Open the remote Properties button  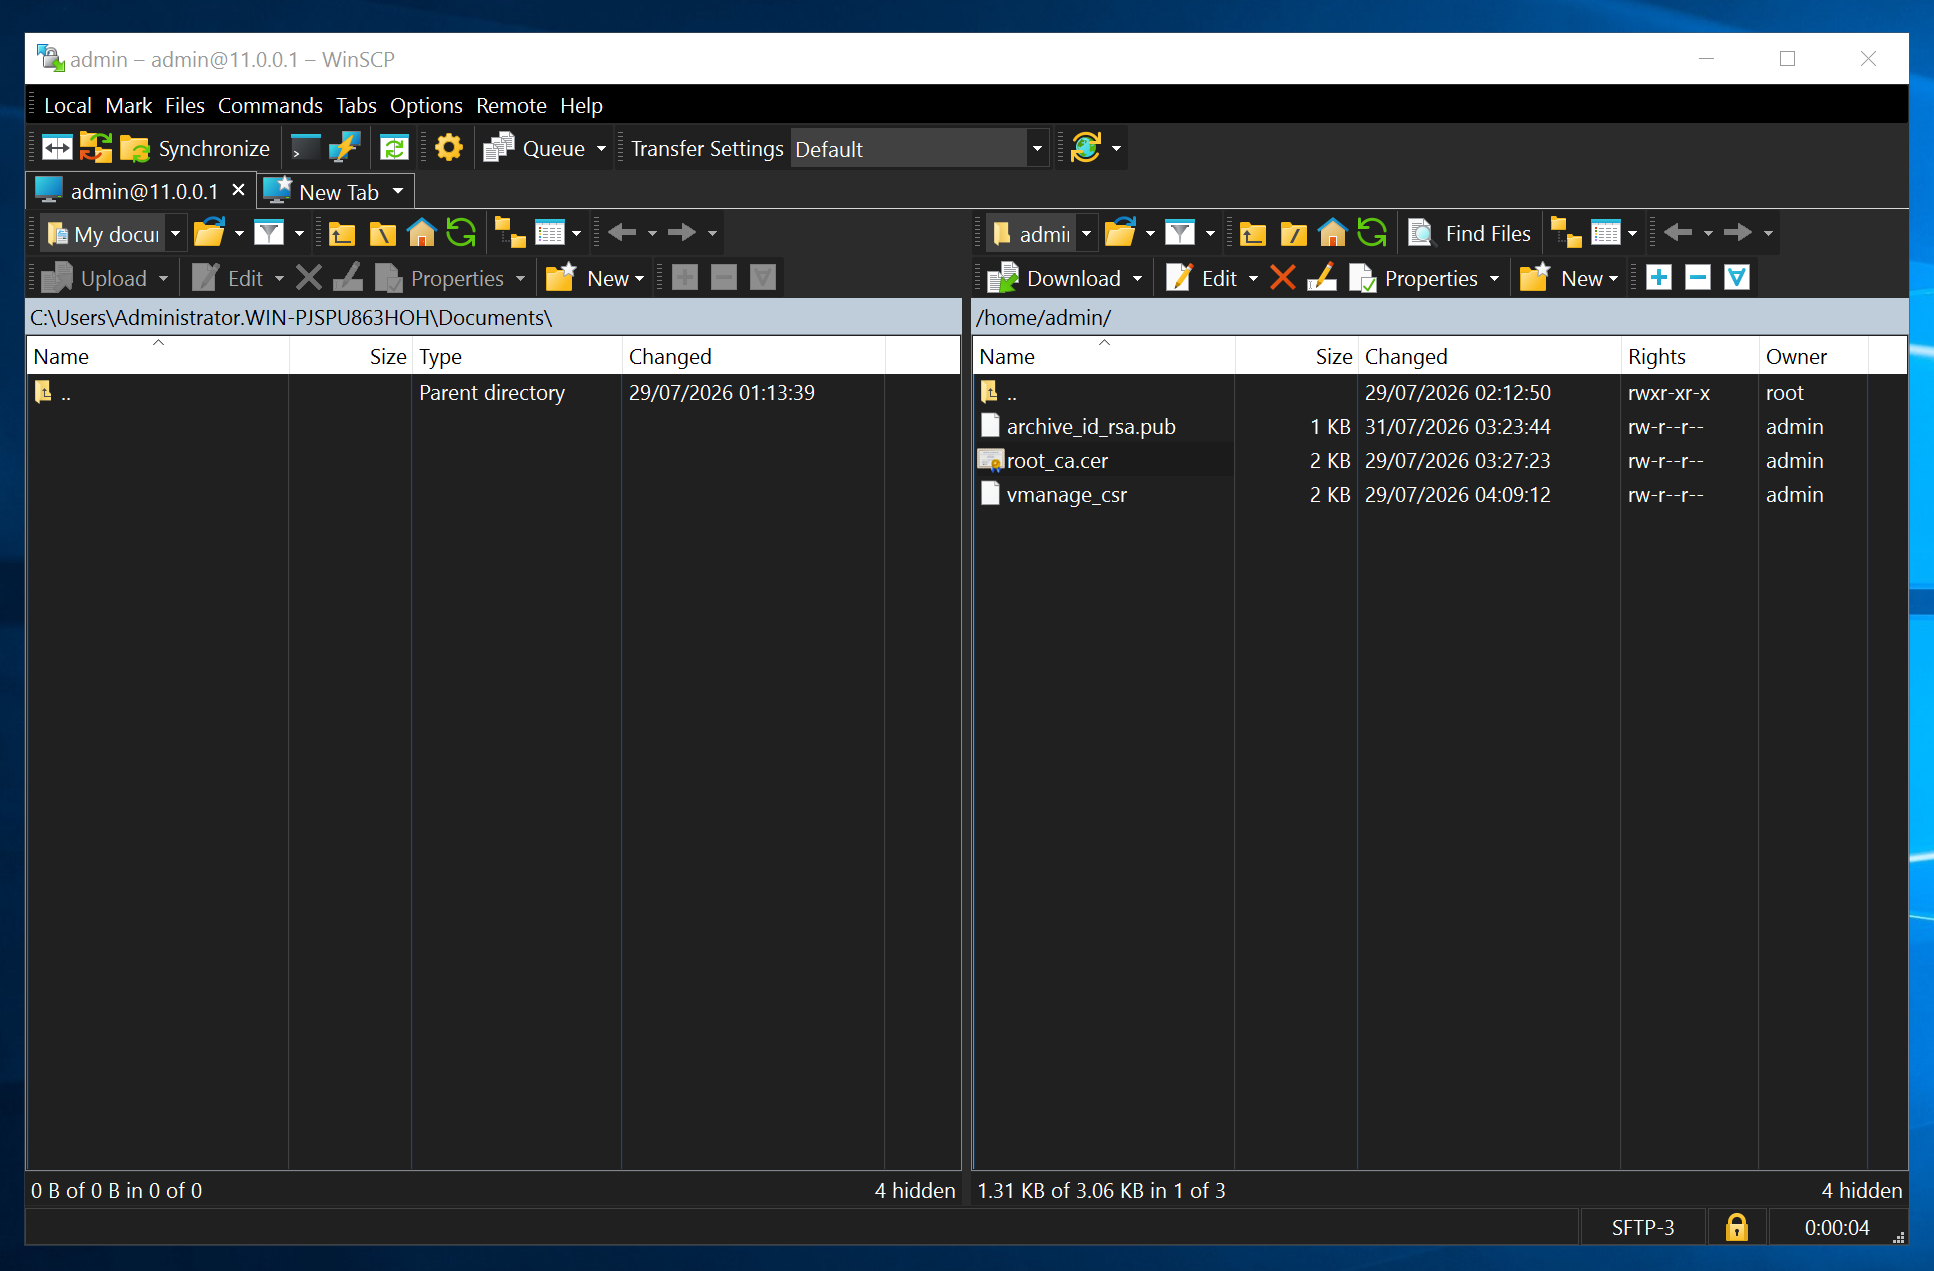point(1414,278)
